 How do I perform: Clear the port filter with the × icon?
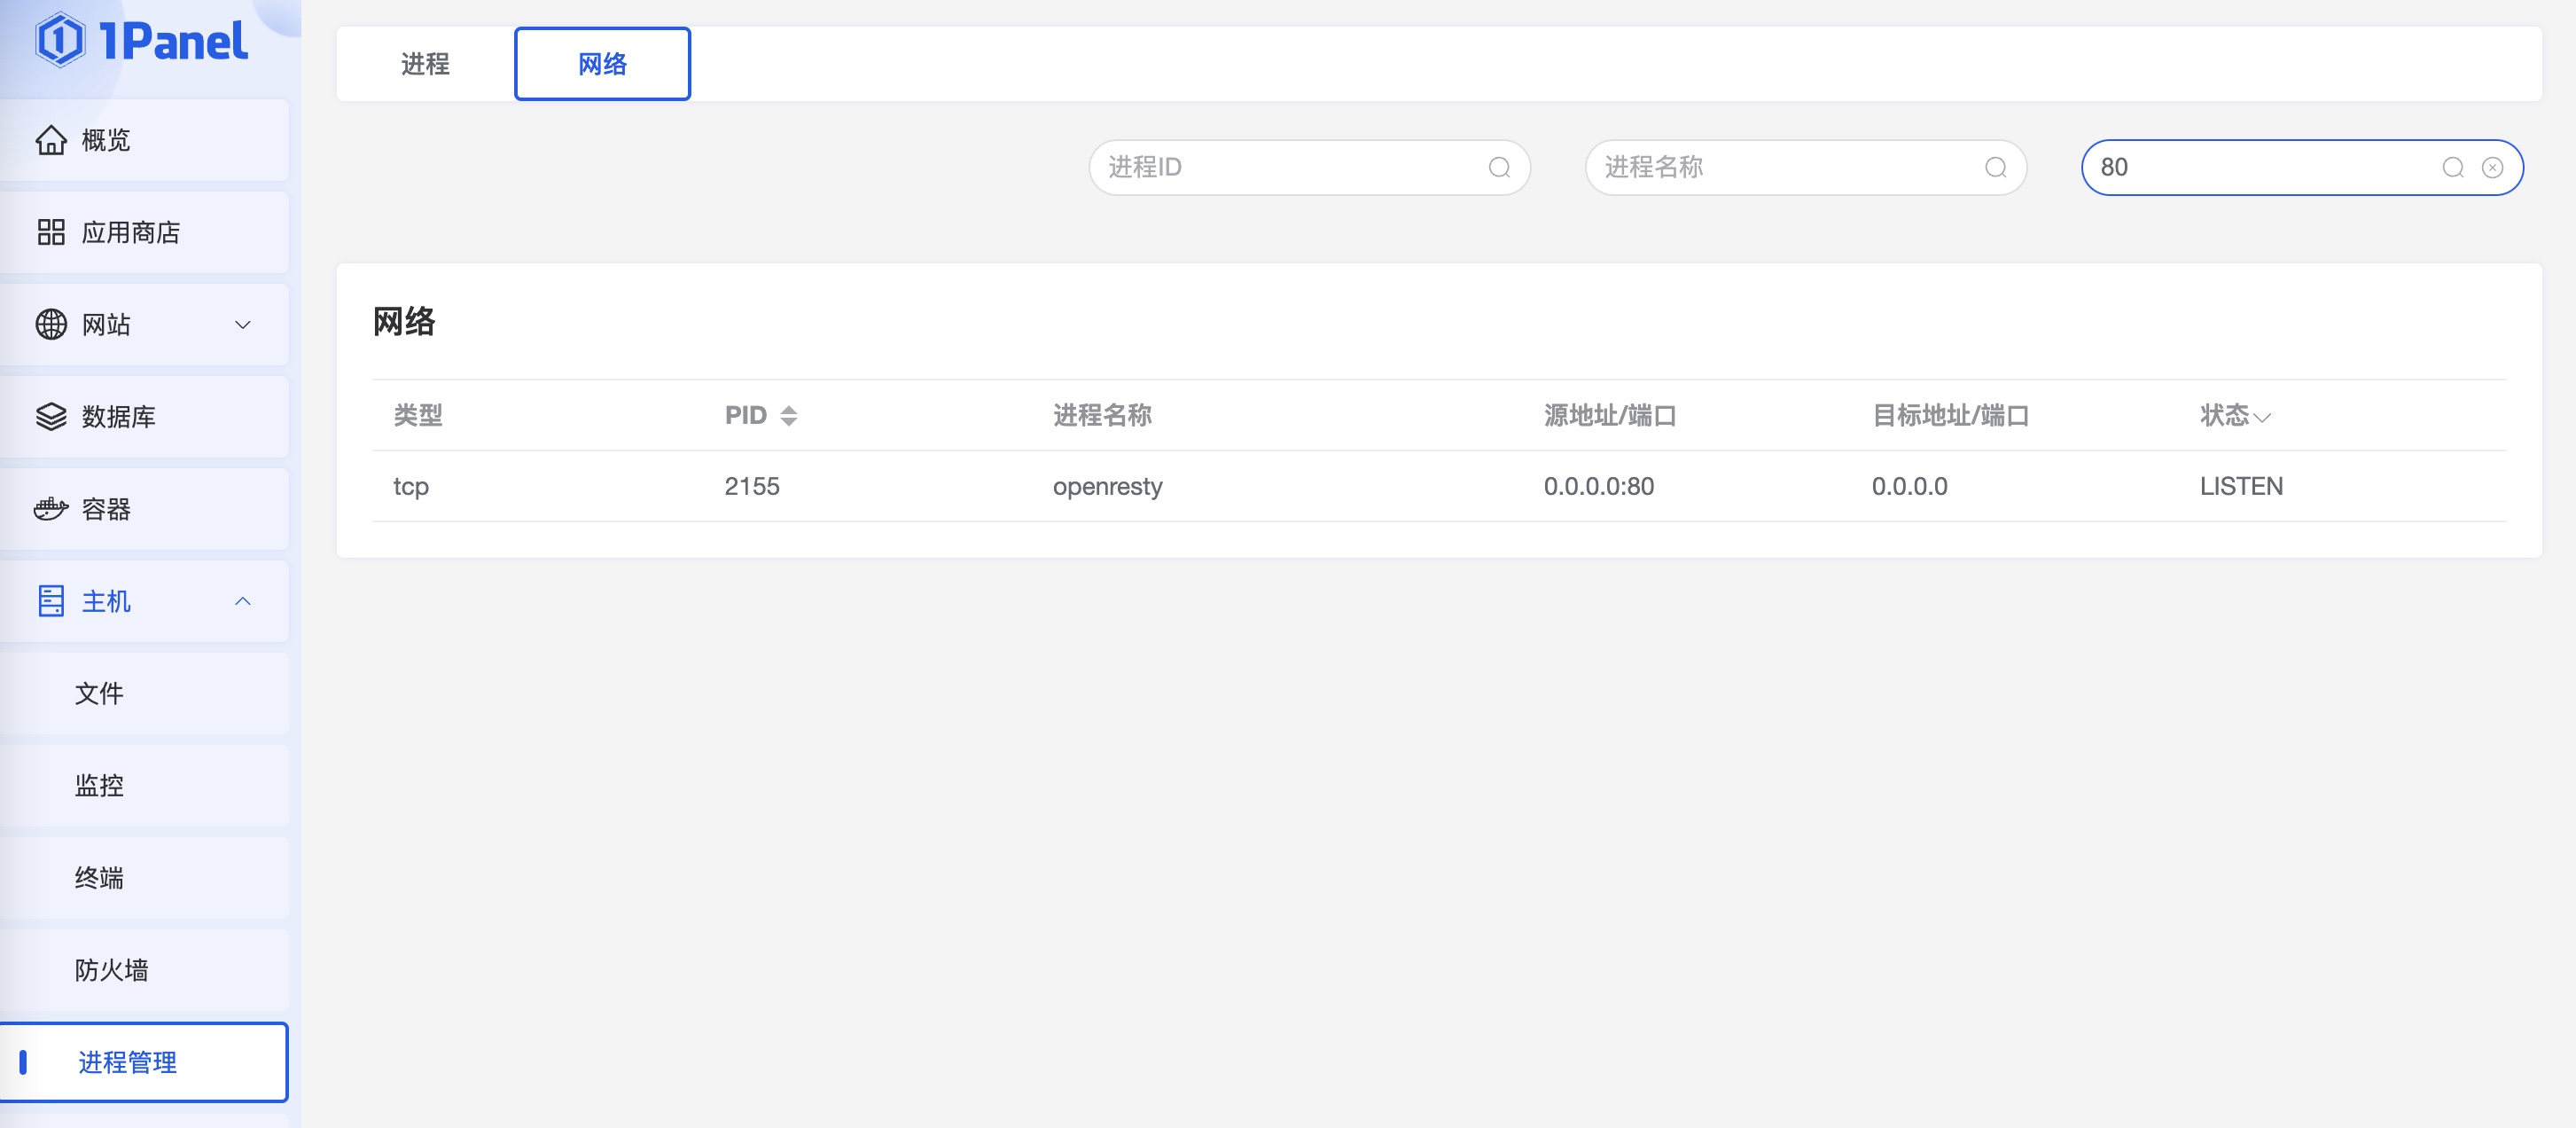2492,168
